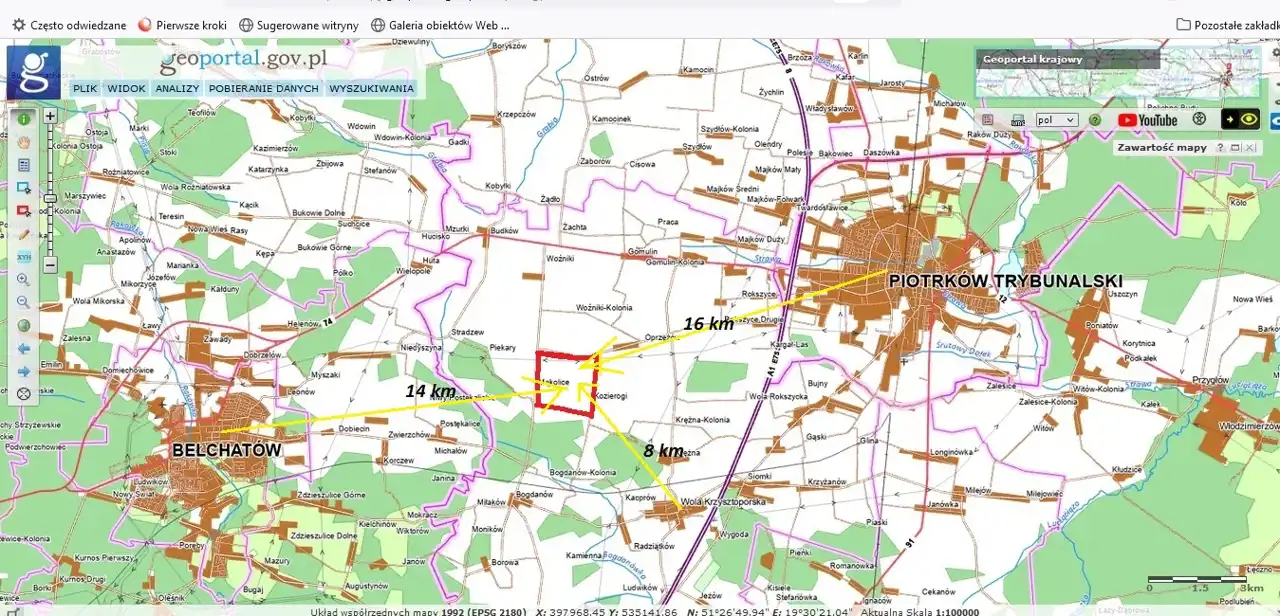Image resolution: width=1280 pixels, height=616 pixels.
Task: Open the XYH coordinates tool
Action: (24, 257)
